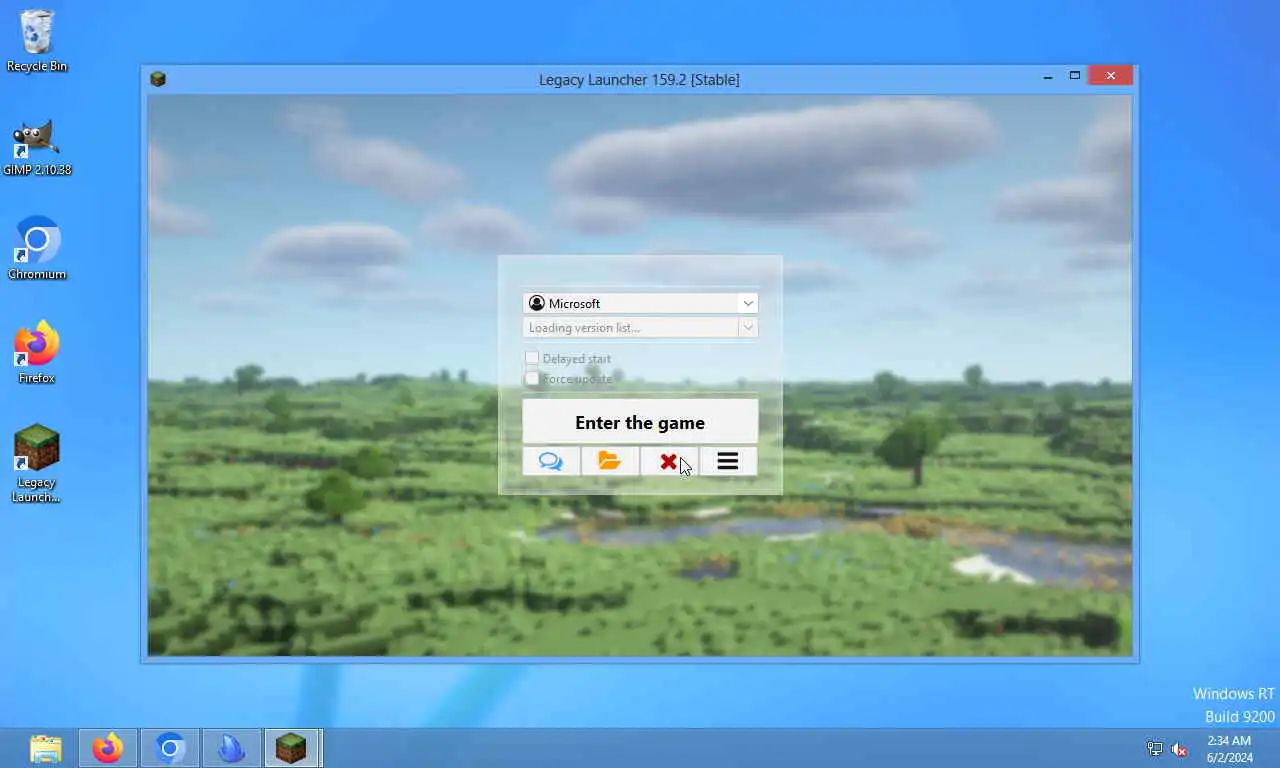Viewport: 1280px width, 768px height.
Task: Select the Firefox desktop shortcut
Action: click(x=37, y=352)
